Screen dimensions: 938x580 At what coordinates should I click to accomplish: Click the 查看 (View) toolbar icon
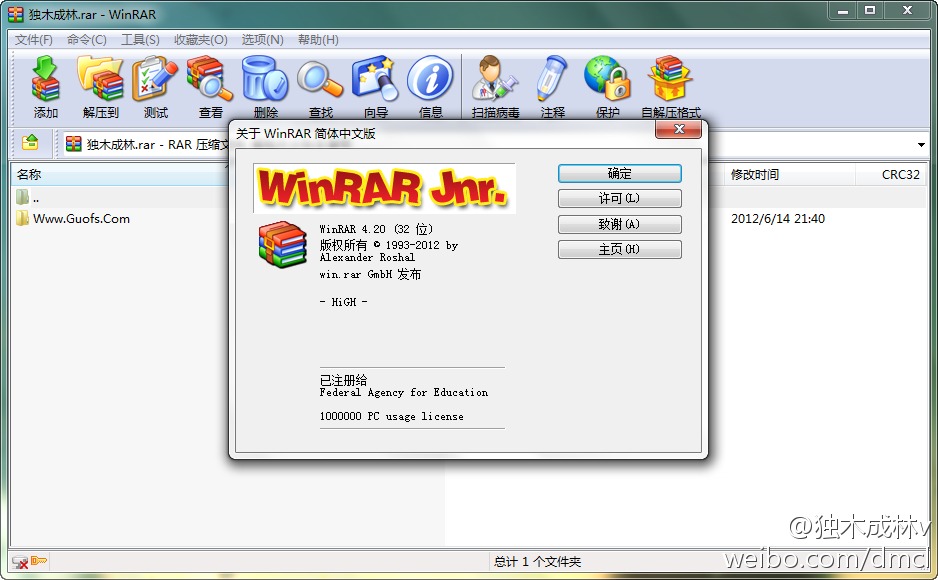click(210, 78)
